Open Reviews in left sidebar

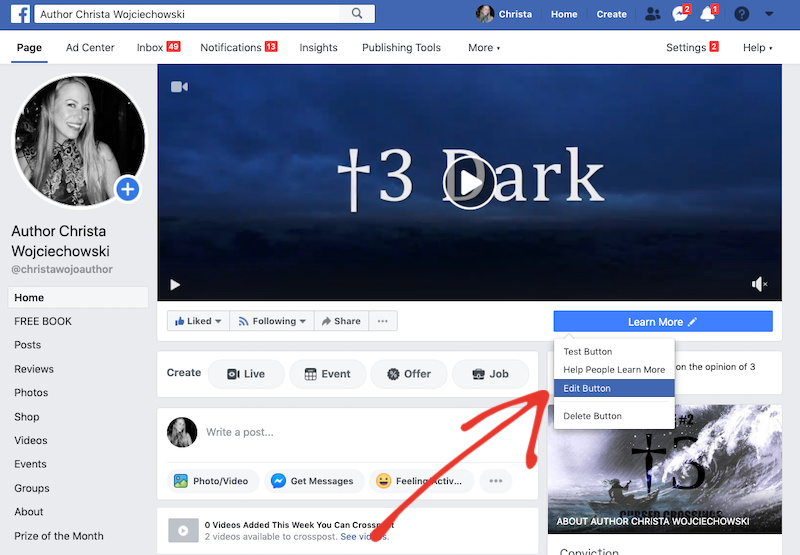point(34,369)
